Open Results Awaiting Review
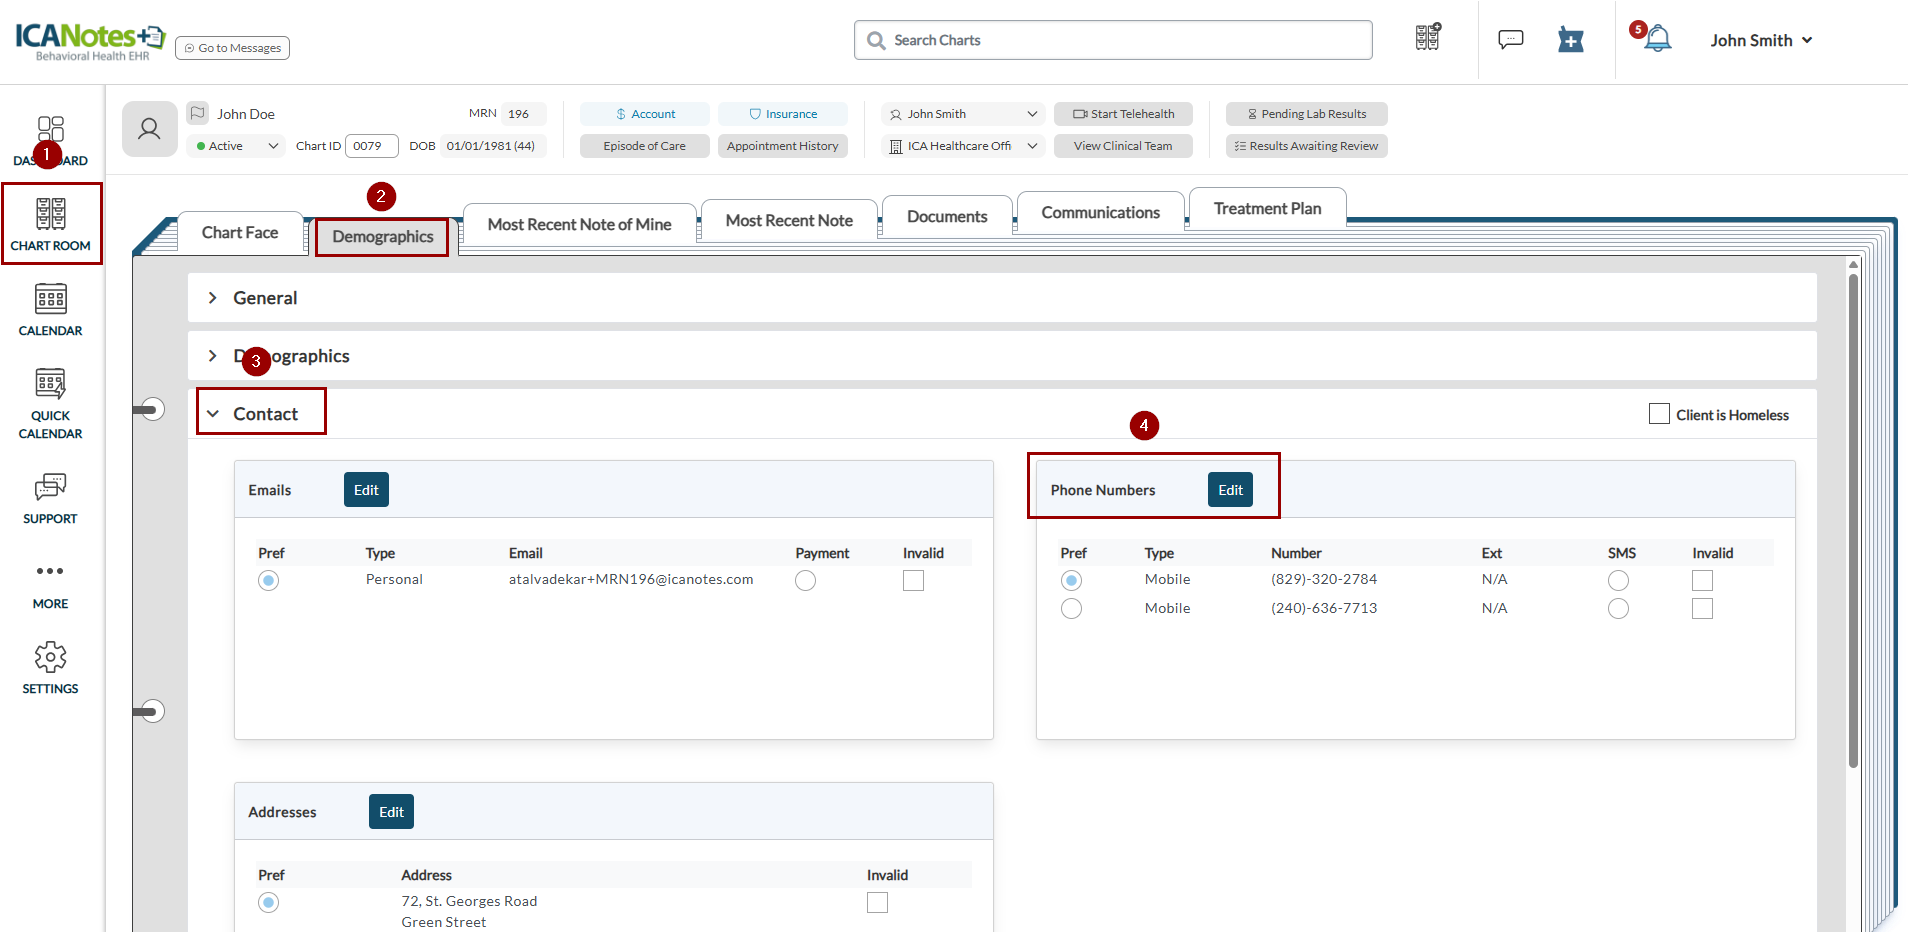 tap(1307, 146)
